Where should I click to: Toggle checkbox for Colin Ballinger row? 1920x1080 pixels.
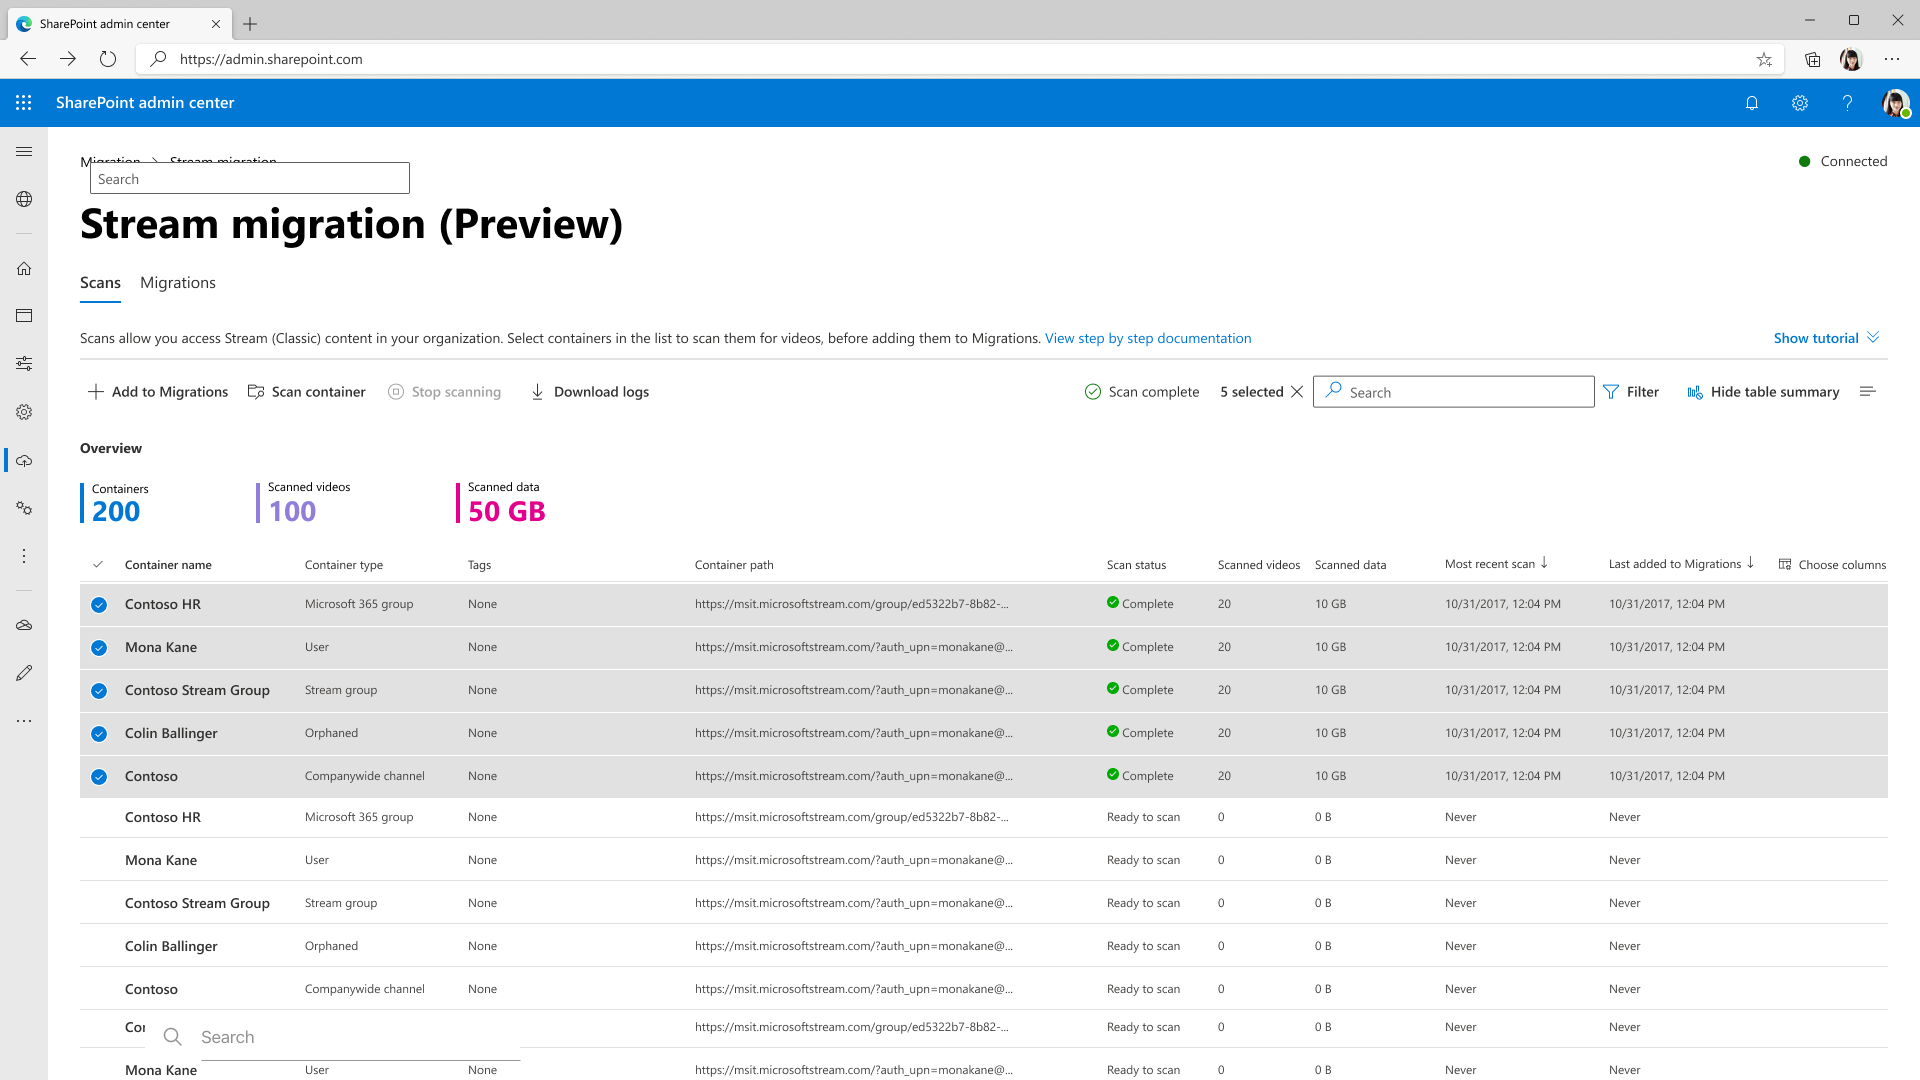click(99, 733)
